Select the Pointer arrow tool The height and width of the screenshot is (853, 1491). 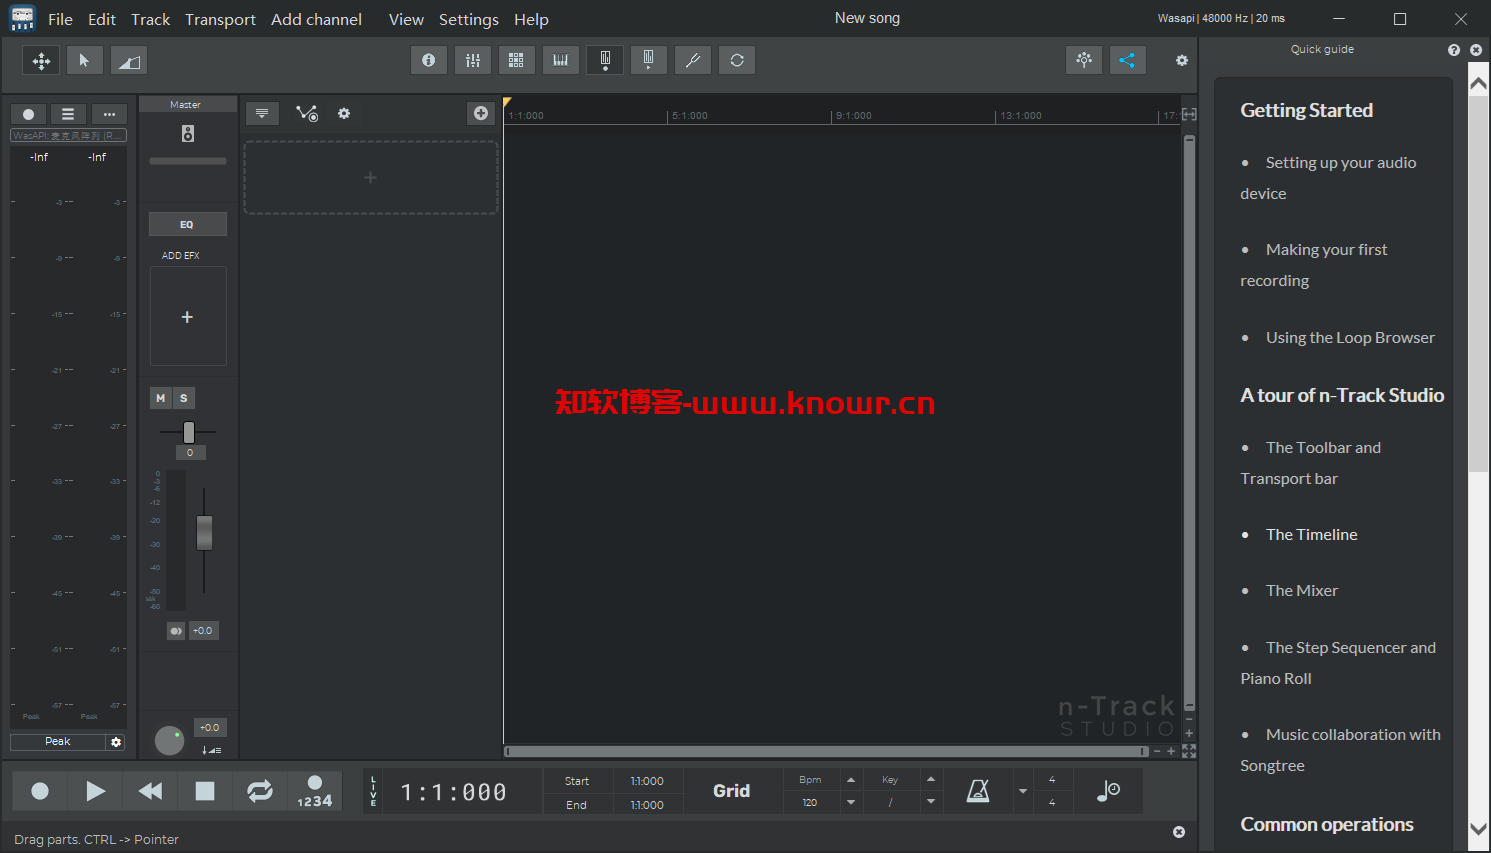[85, 61]
